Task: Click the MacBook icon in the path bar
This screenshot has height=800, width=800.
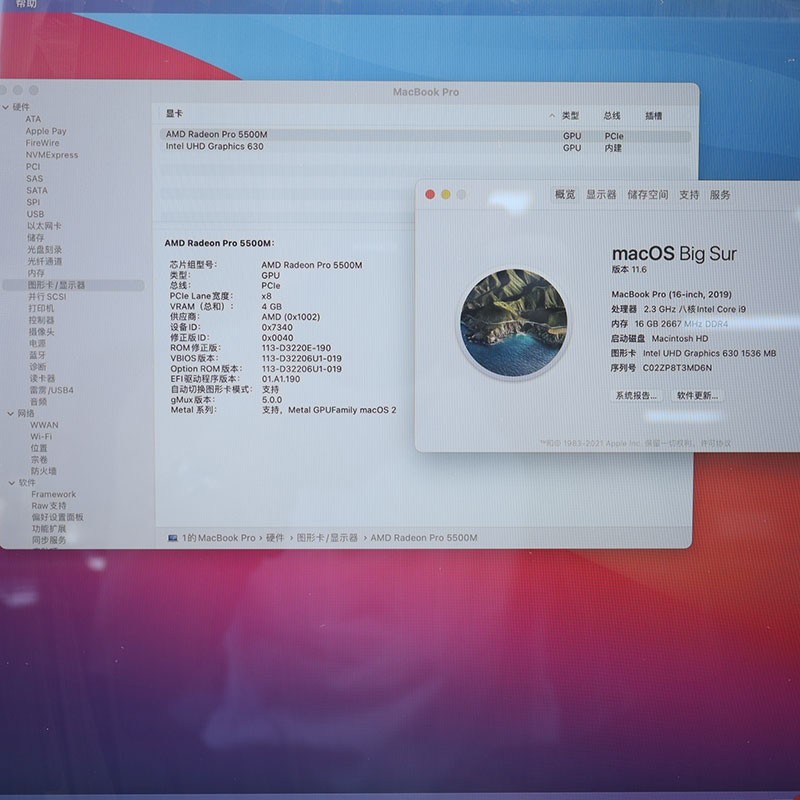Action: tap(173, 538)
